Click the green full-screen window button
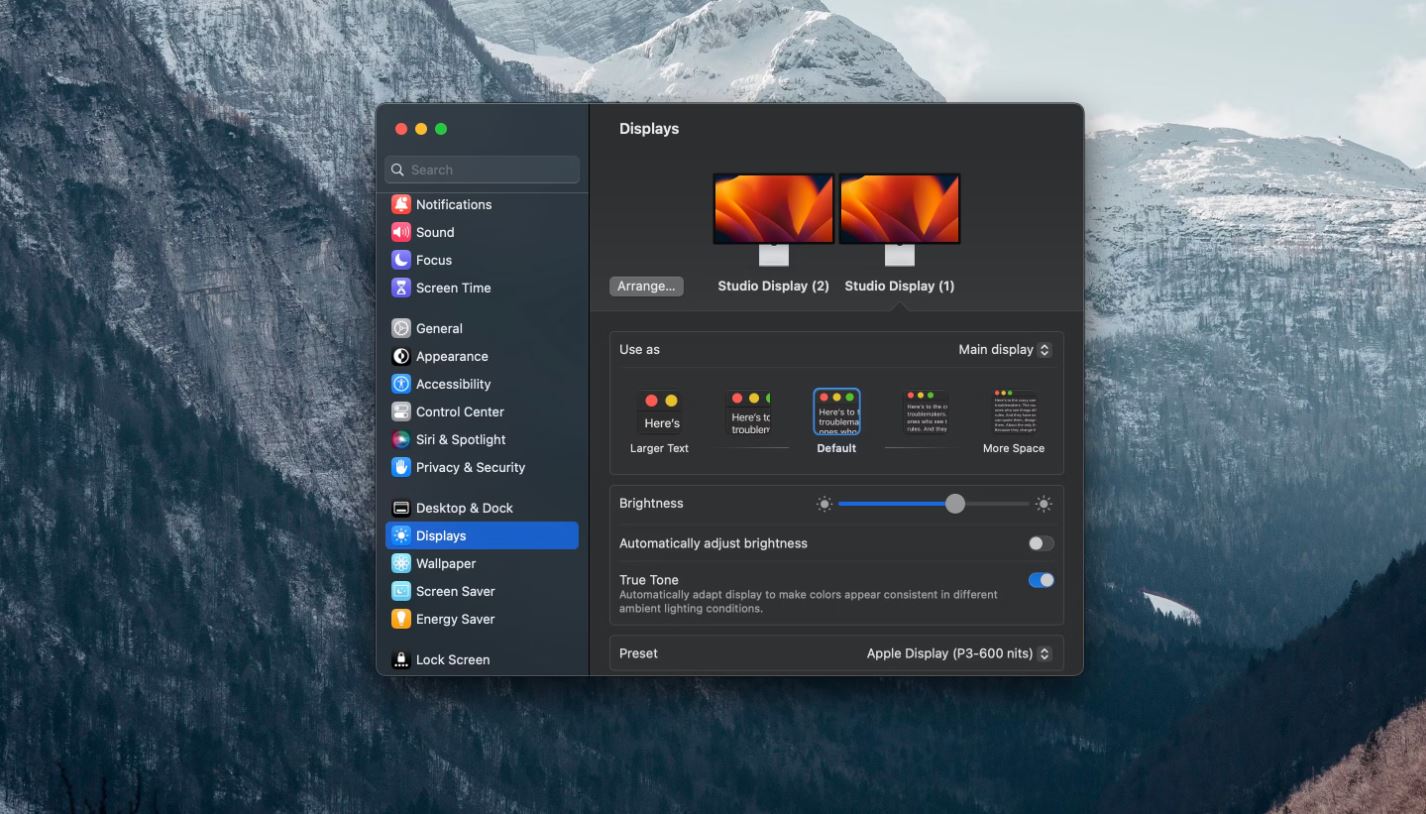The height and width of the screenshot is (814, 1426). pyautogui.click(x=441, y=129)
